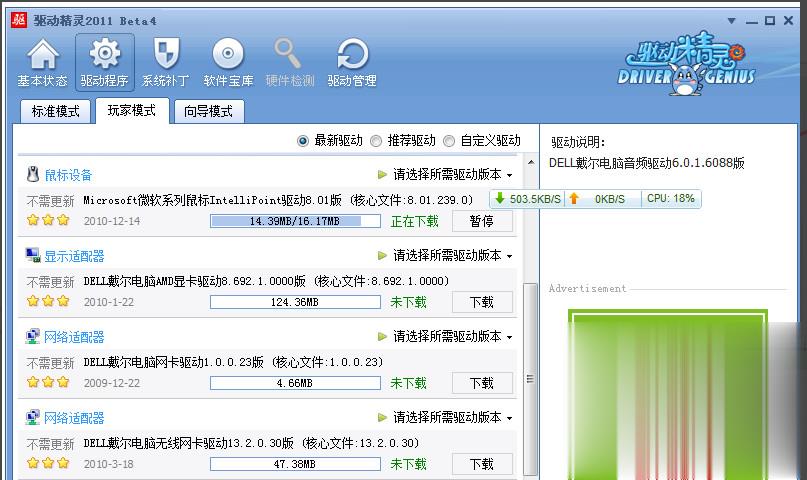The image size is (807, 480).
Task: Click the 503.5KB/S download speed text
Action: coord(535,199)
